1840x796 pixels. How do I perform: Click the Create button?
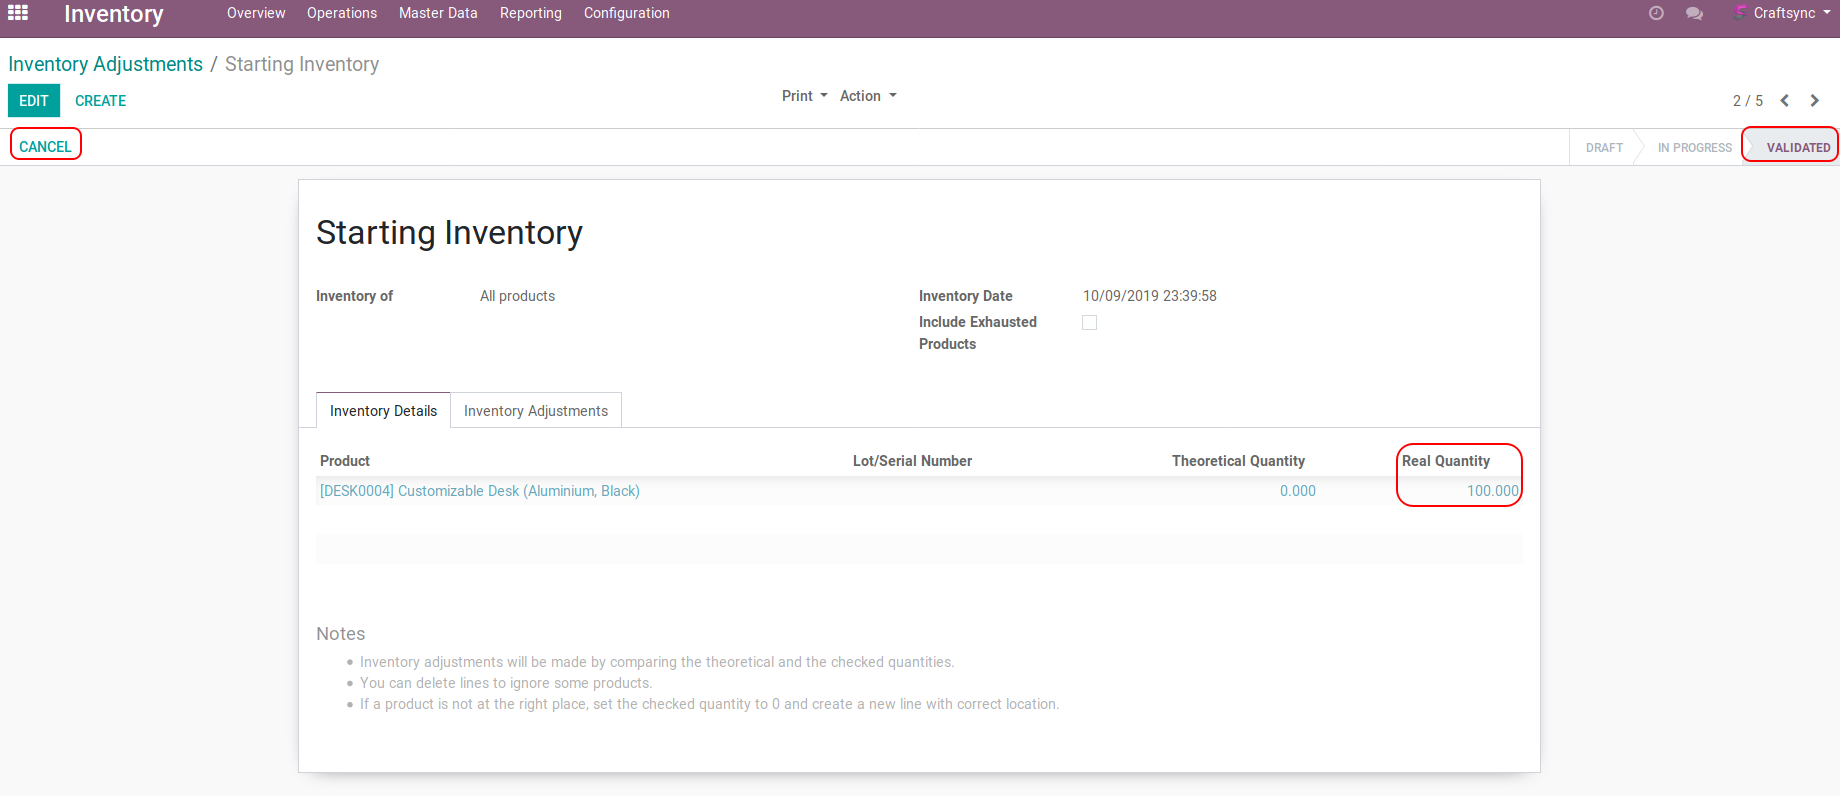100,100
